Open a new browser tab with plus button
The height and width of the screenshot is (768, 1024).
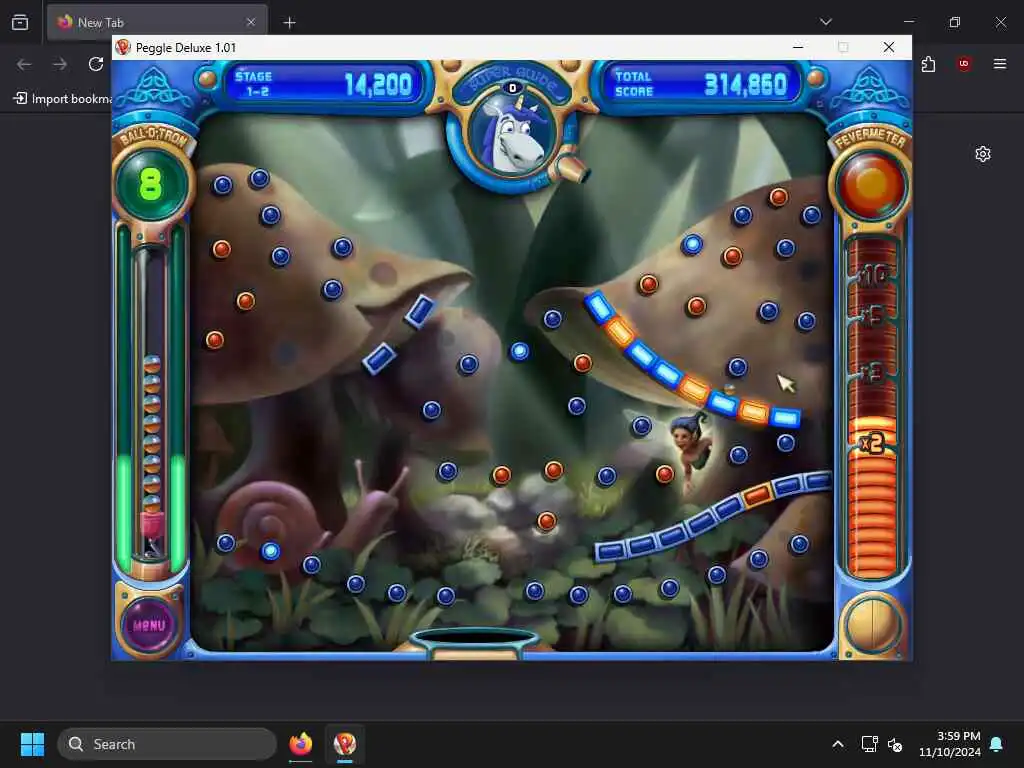(289, 23)
